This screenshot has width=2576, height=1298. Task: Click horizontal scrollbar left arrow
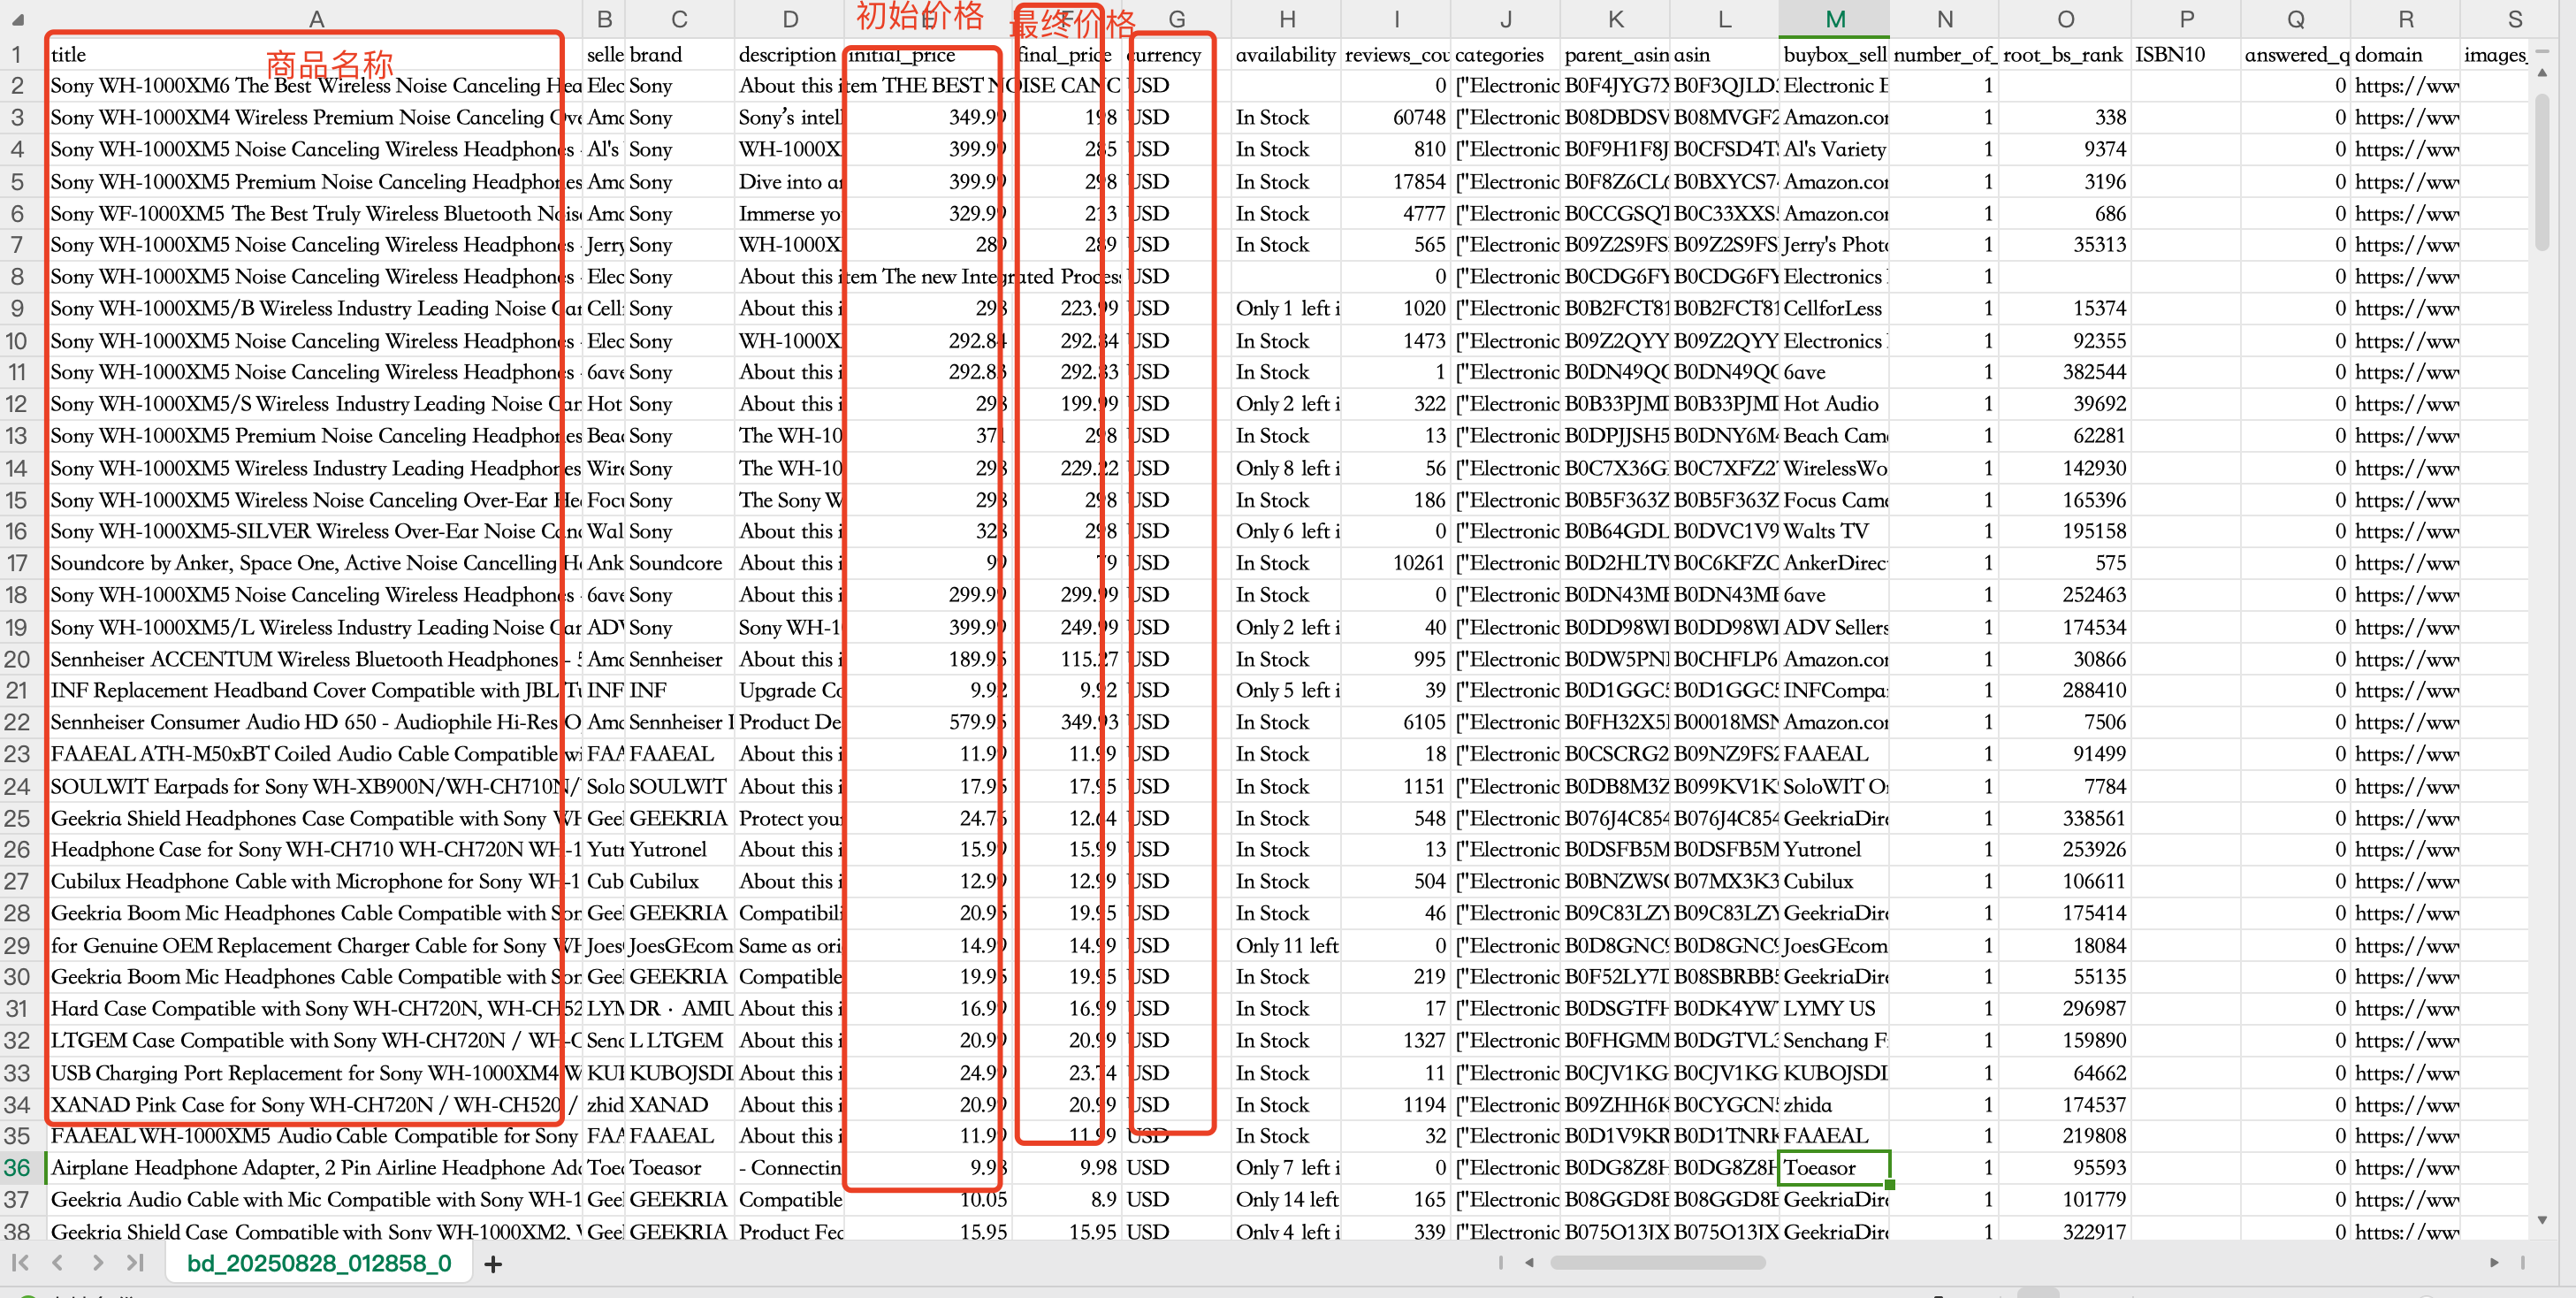(1529, 1263)
